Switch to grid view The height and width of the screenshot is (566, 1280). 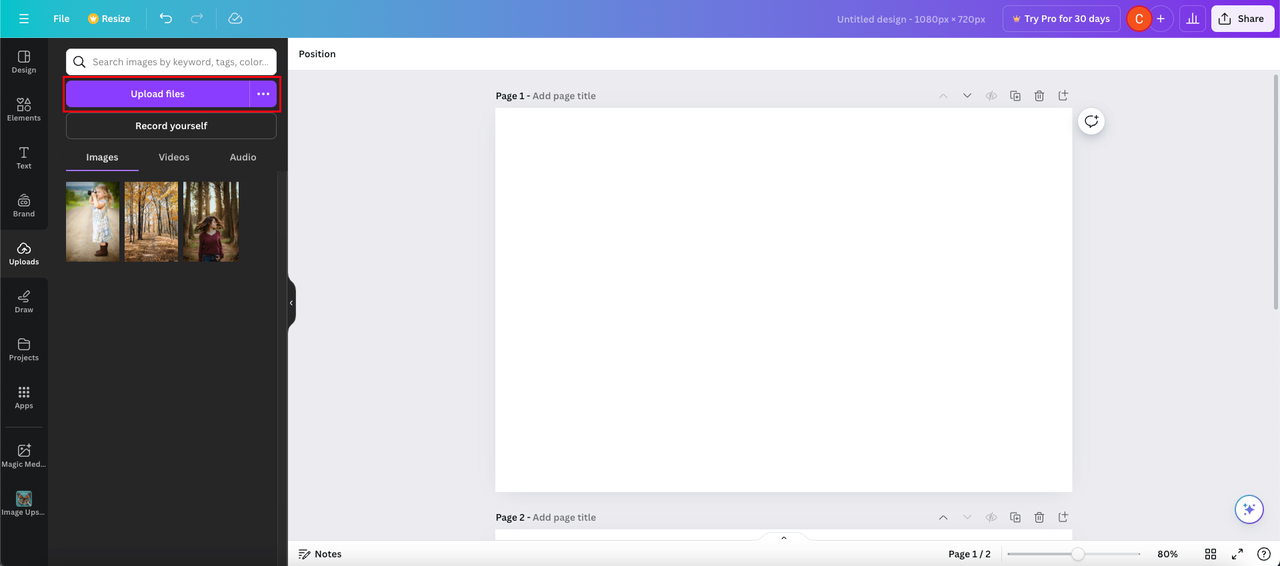click(x=1210, y=554)
